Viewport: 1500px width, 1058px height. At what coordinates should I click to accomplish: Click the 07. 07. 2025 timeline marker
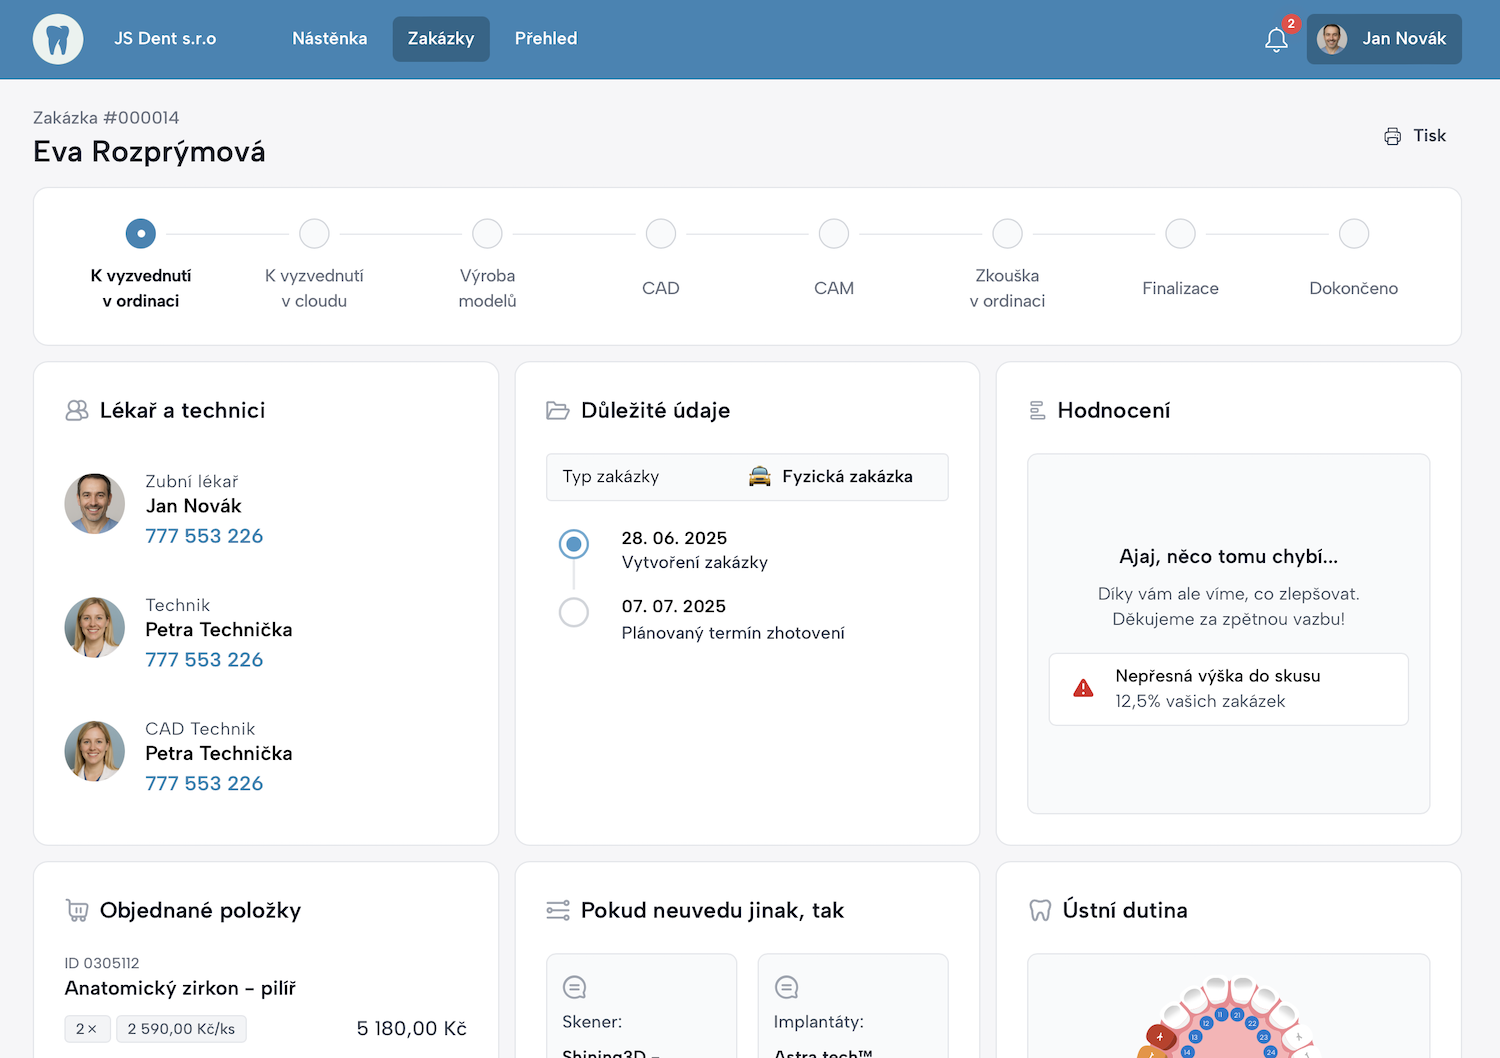pos(574,612)
